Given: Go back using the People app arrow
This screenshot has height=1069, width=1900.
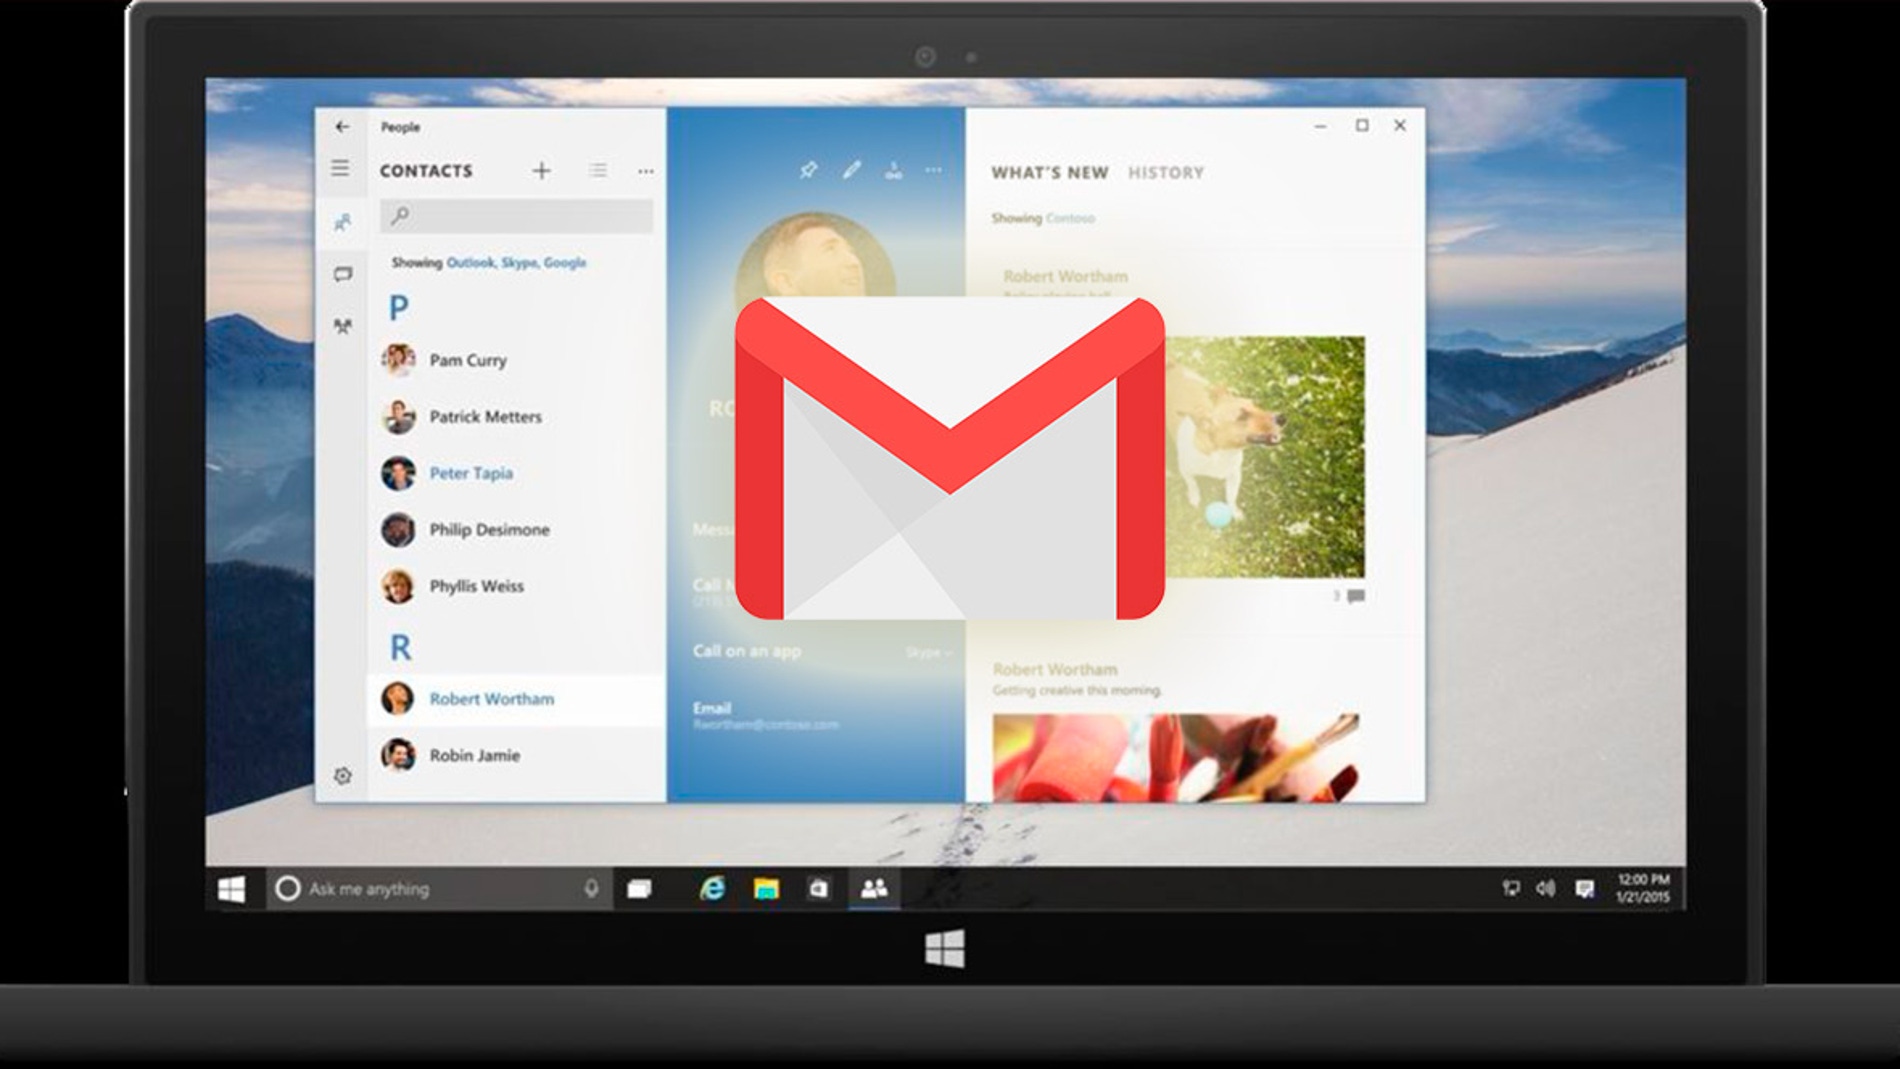Looking at the screenshot, I should point(342,127).
